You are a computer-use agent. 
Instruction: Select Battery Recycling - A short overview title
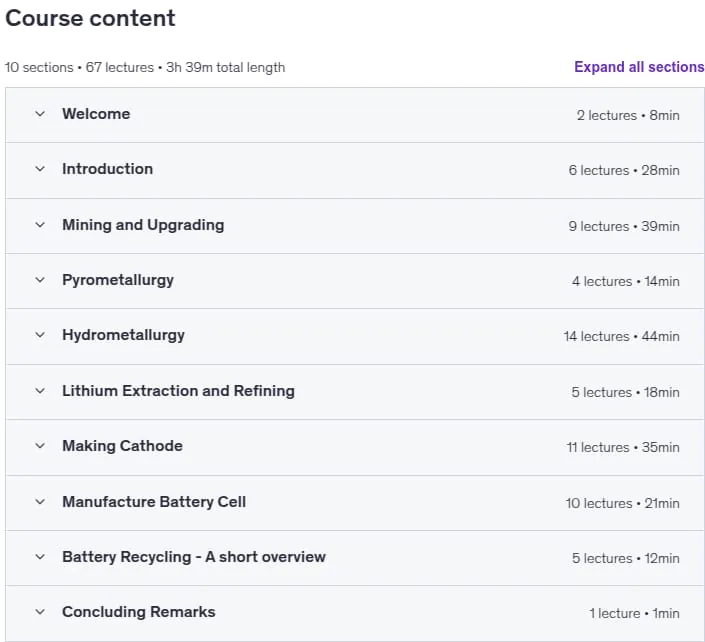tap(194, 557)
